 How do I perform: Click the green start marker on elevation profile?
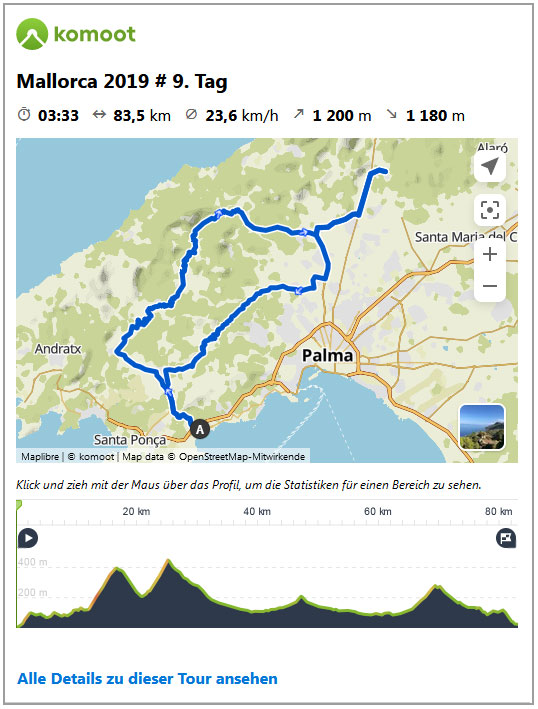click(x=19, y=505)
